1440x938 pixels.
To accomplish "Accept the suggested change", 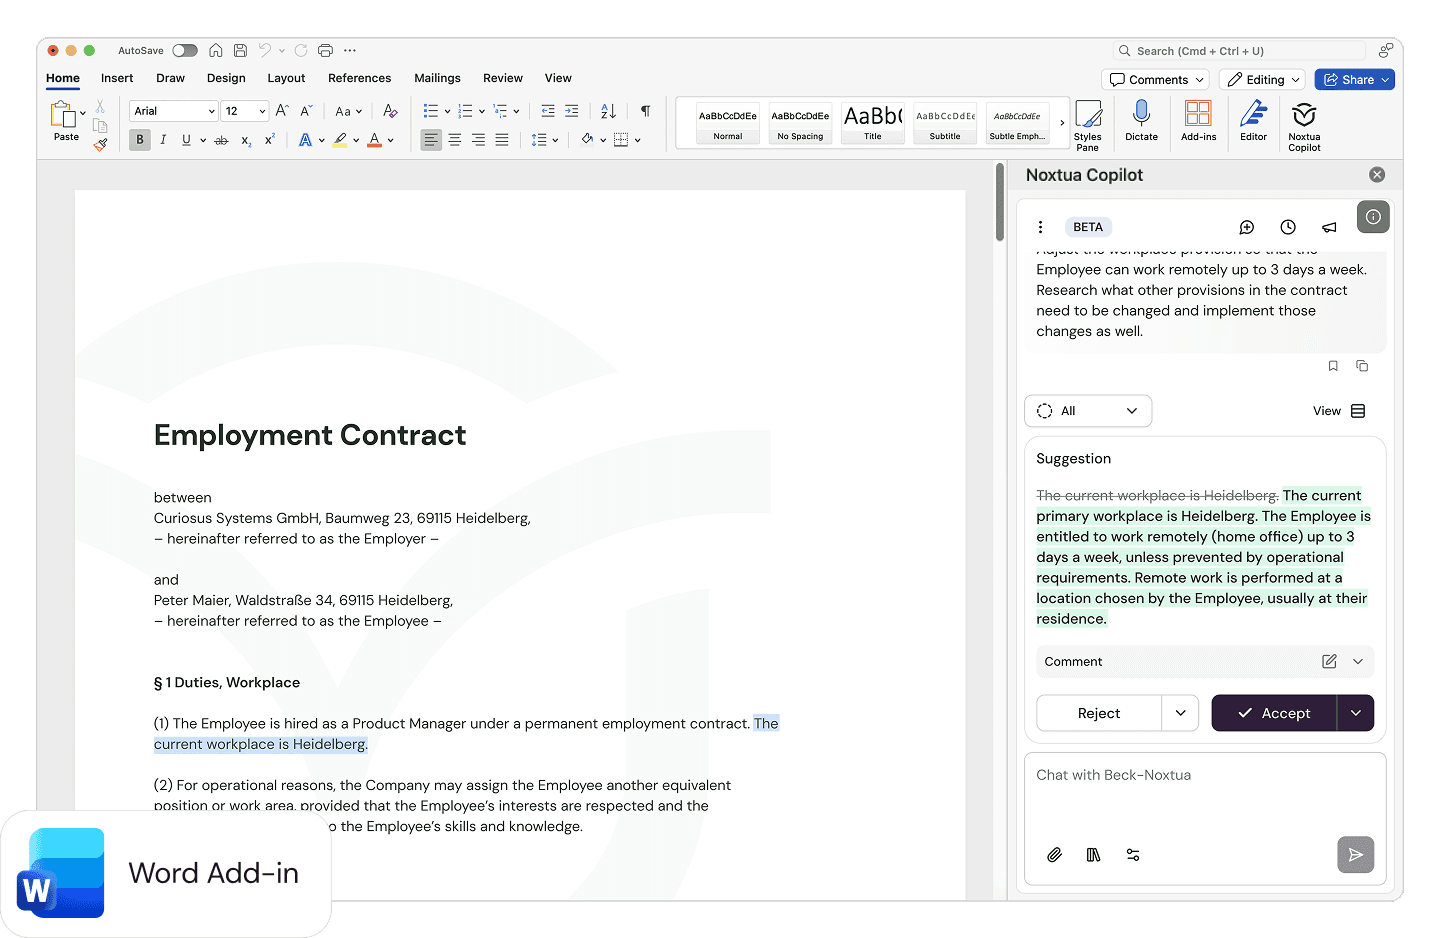I will point(1274,713).
